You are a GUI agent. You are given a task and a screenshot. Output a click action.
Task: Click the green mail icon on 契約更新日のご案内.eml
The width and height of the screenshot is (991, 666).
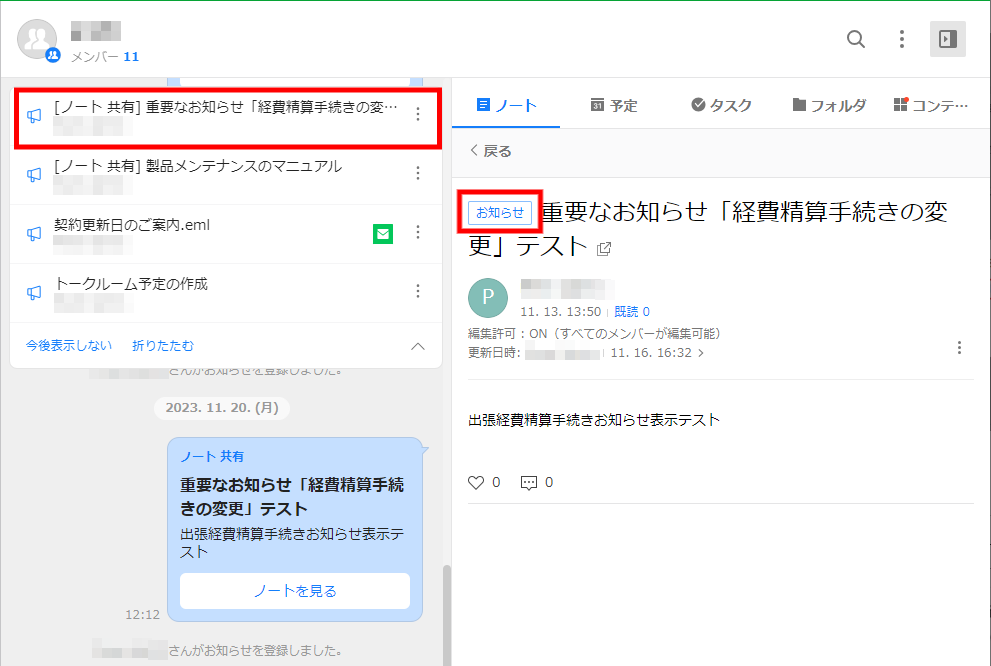(x=383, y=233)
